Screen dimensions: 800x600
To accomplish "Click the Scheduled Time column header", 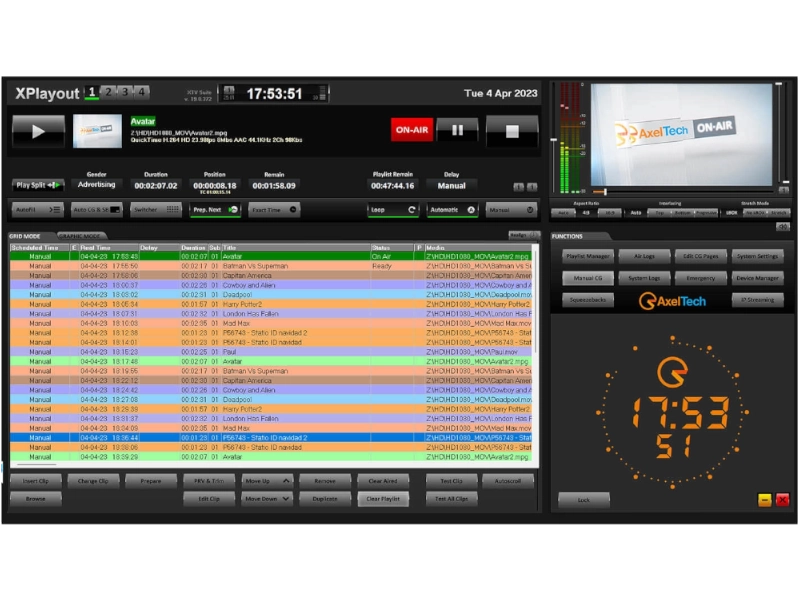I will pyautogui.click(x=40, y=247).
